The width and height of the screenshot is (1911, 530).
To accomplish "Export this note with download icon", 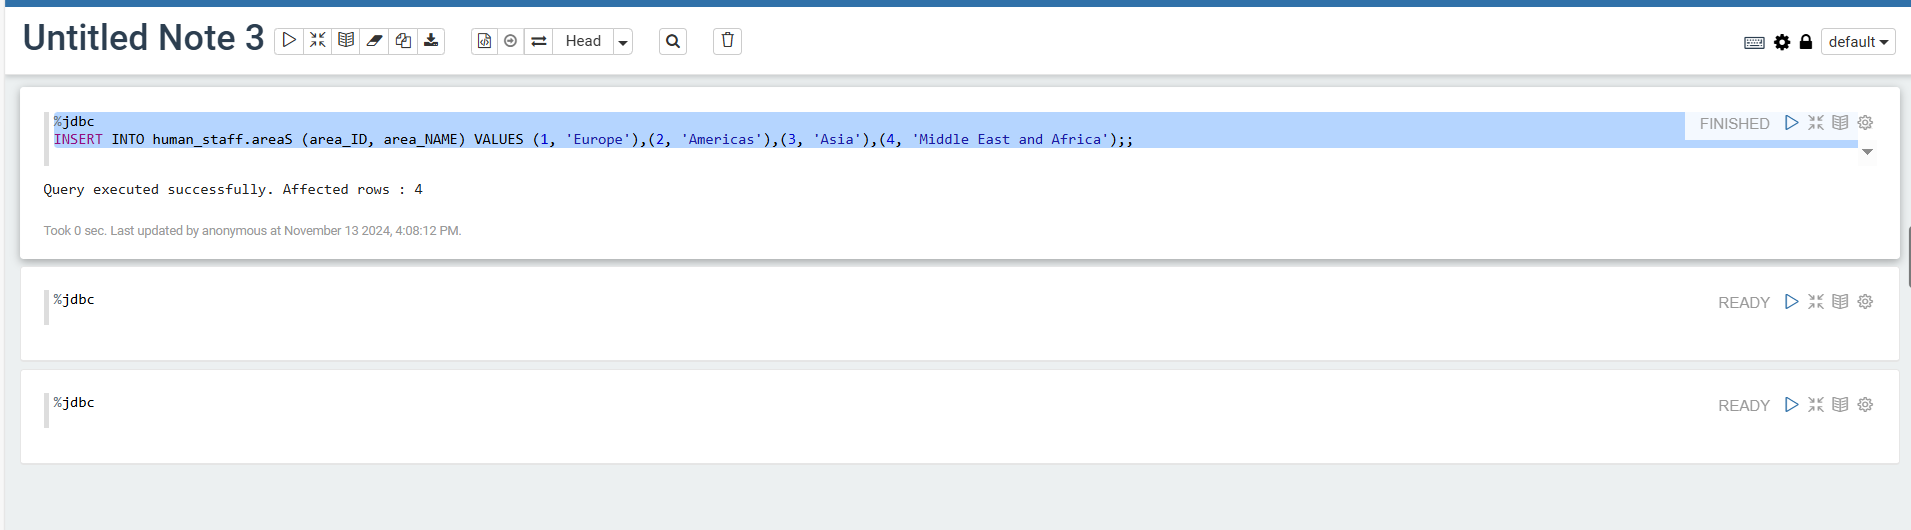I will click(431, 41).
